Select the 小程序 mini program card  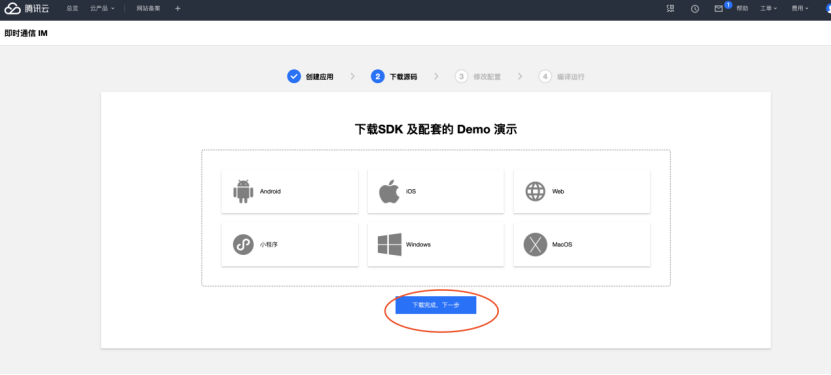290,245
